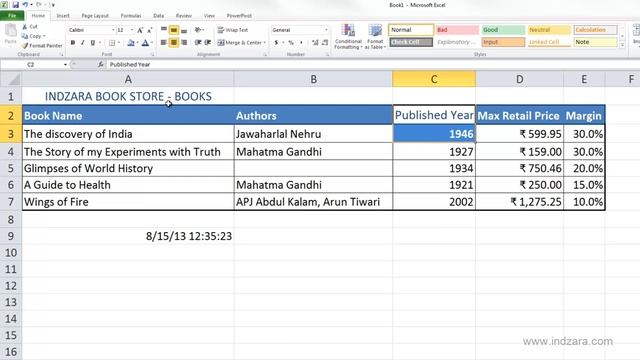Open the Copy dropdown arrow
The height and width of the screenshot is (360, 640).
[x=44, y=36]
